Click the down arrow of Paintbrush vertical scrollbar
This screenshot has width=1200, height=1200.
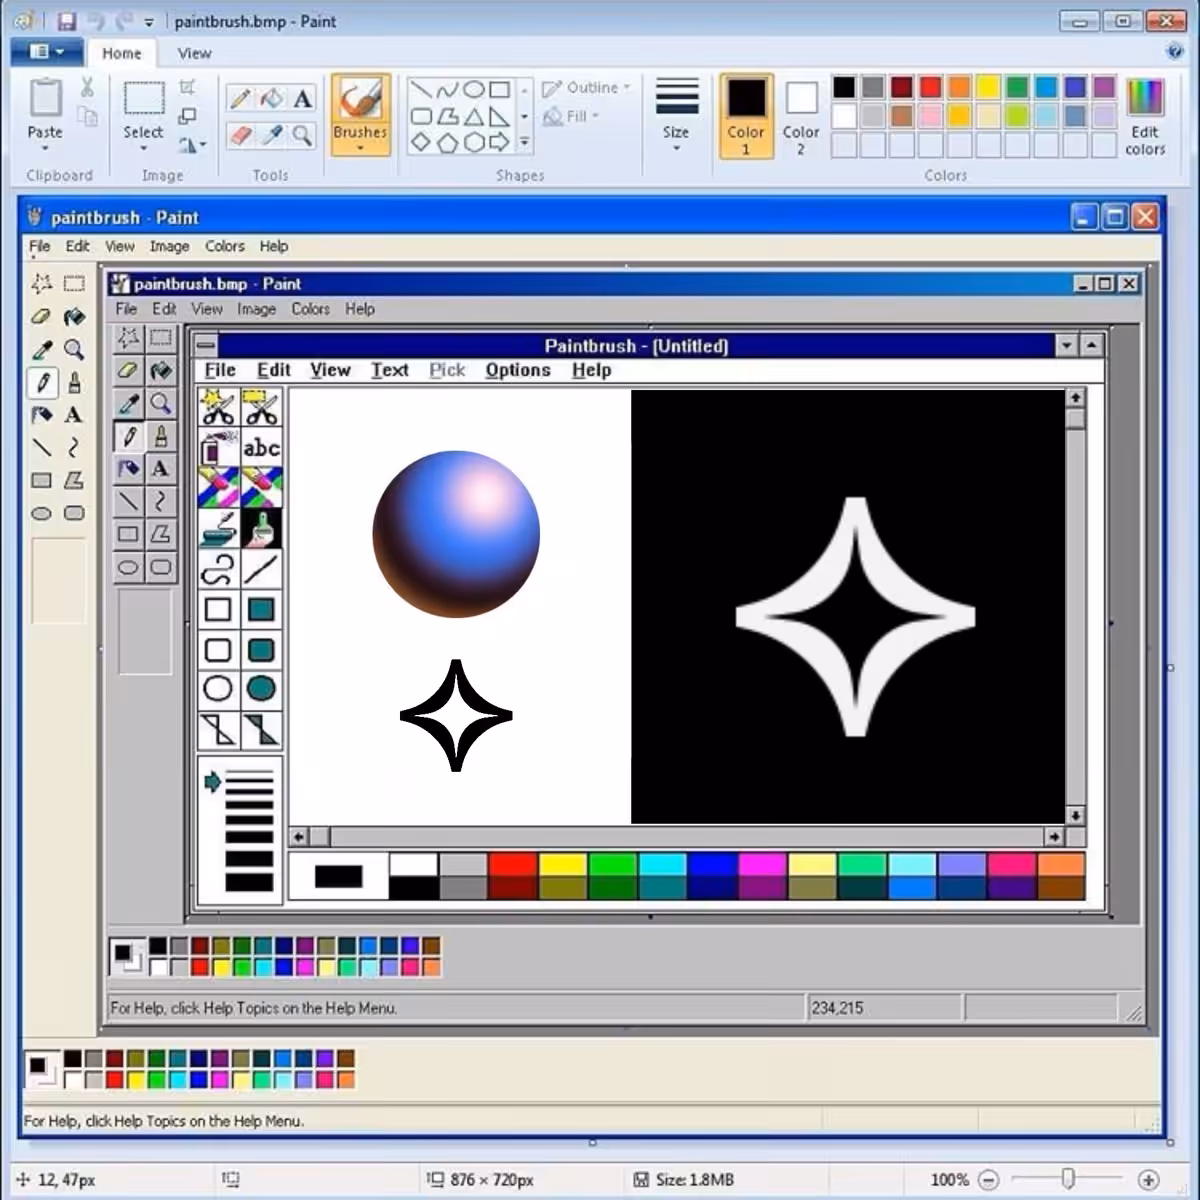tap(1075, 815)
